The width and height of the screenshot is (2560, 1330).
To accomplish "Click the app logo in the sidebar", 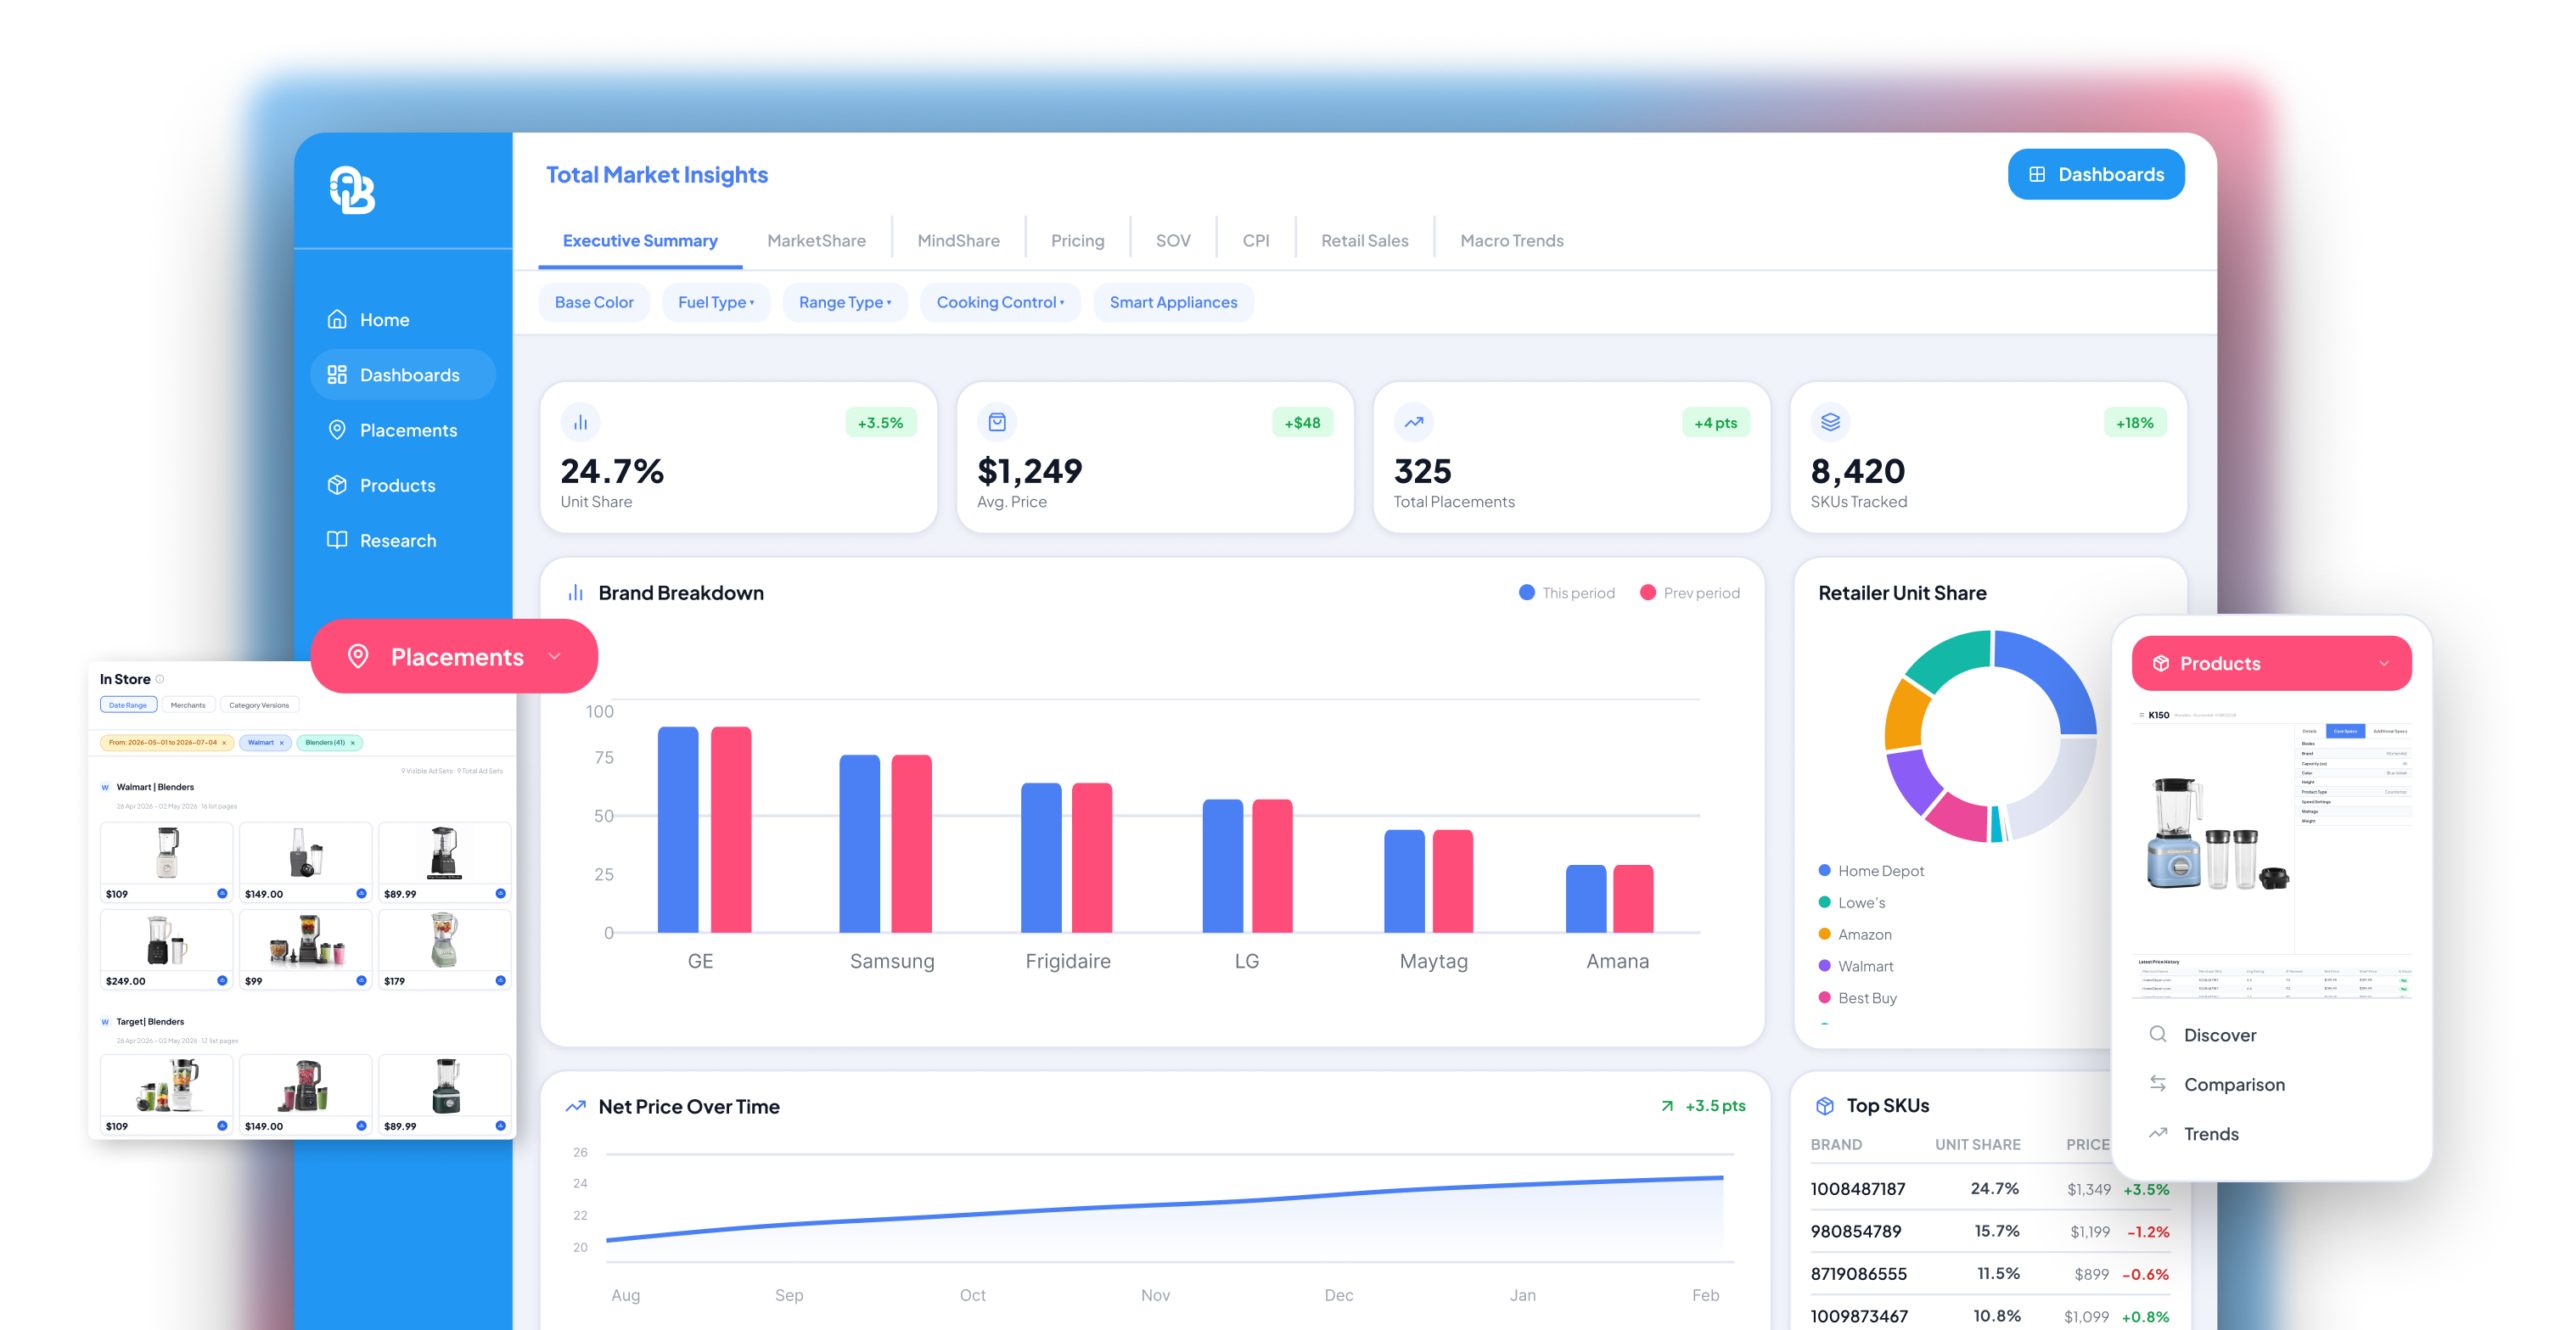I will click(352, 190).
